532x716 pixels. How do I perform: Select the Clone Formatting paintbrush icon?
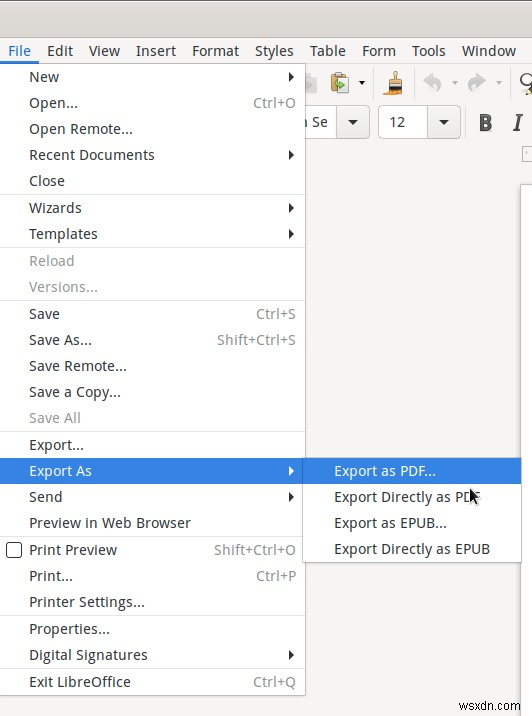tap(393, 83)
